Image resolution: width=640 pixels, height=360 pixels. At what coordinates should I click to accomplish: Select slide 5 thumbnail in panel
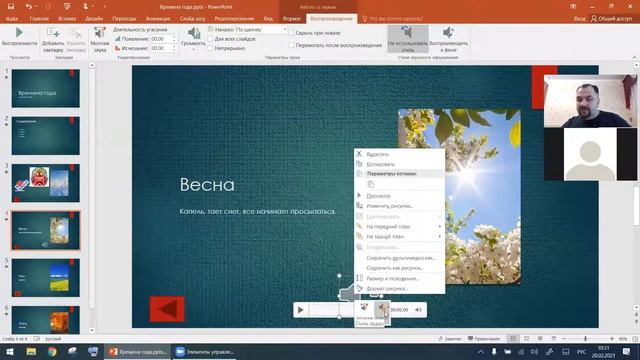[x=46, y=278]
